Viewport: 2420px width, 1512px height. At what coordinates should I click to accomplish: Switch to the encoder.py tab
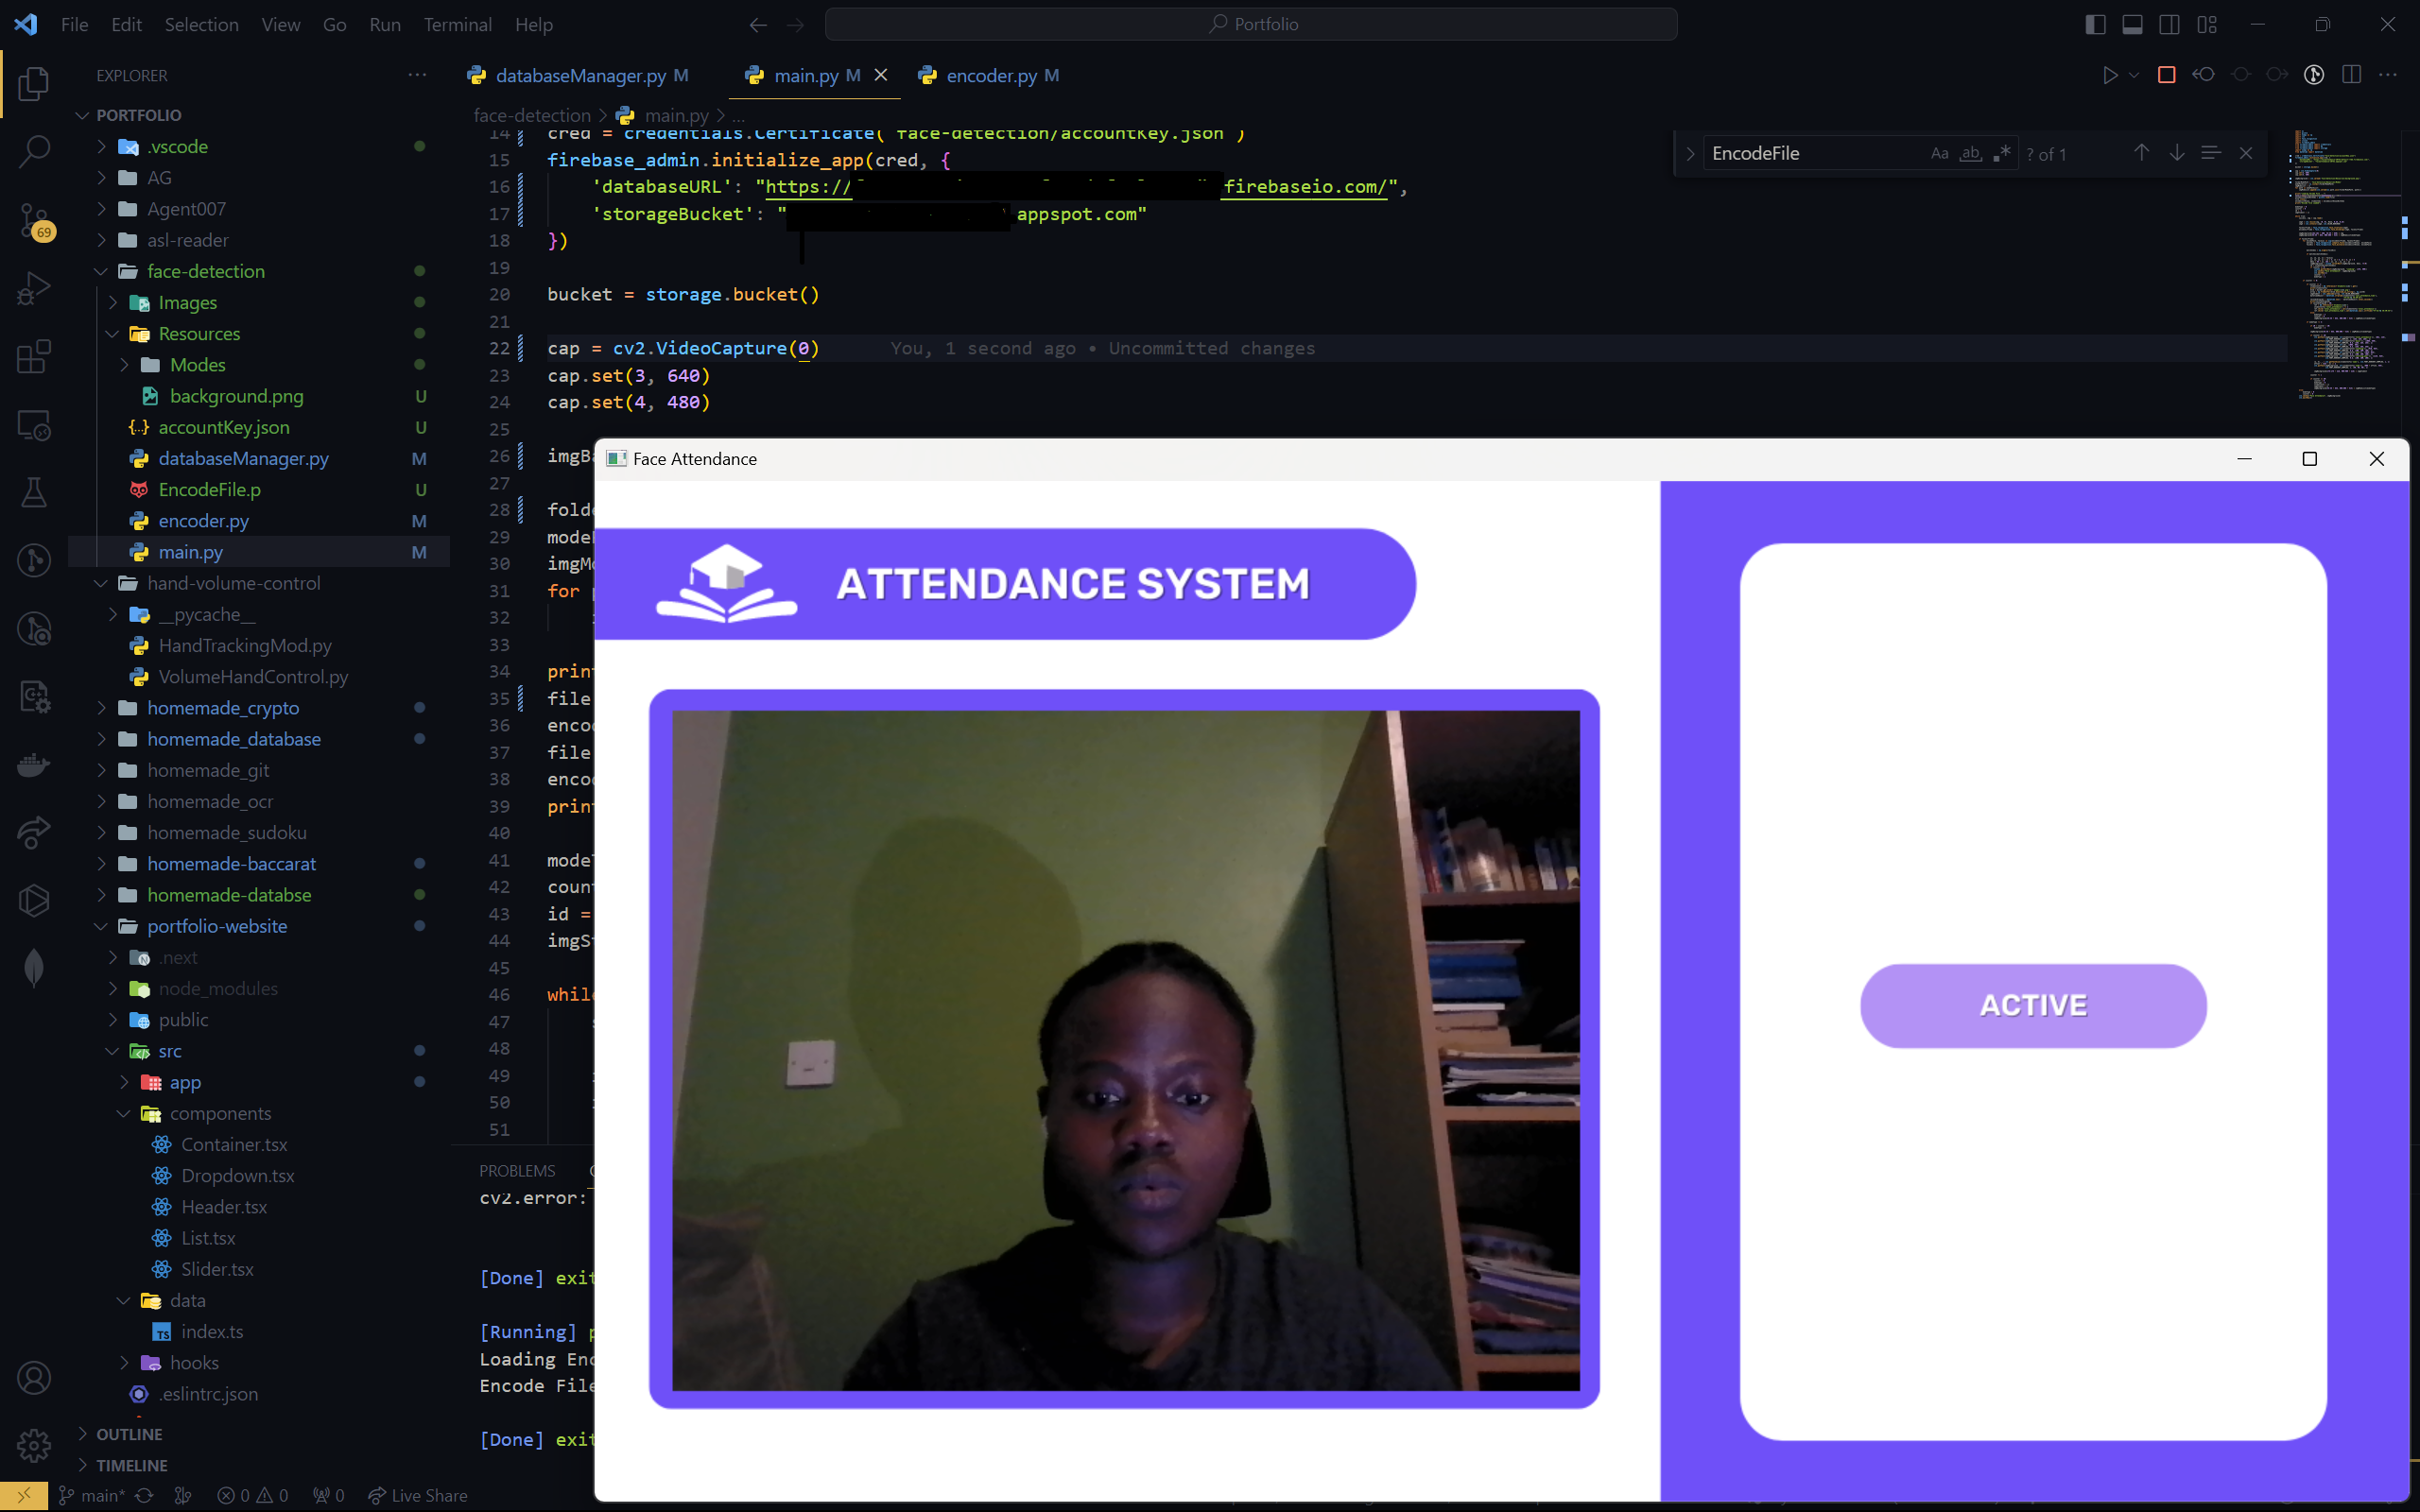990,75
